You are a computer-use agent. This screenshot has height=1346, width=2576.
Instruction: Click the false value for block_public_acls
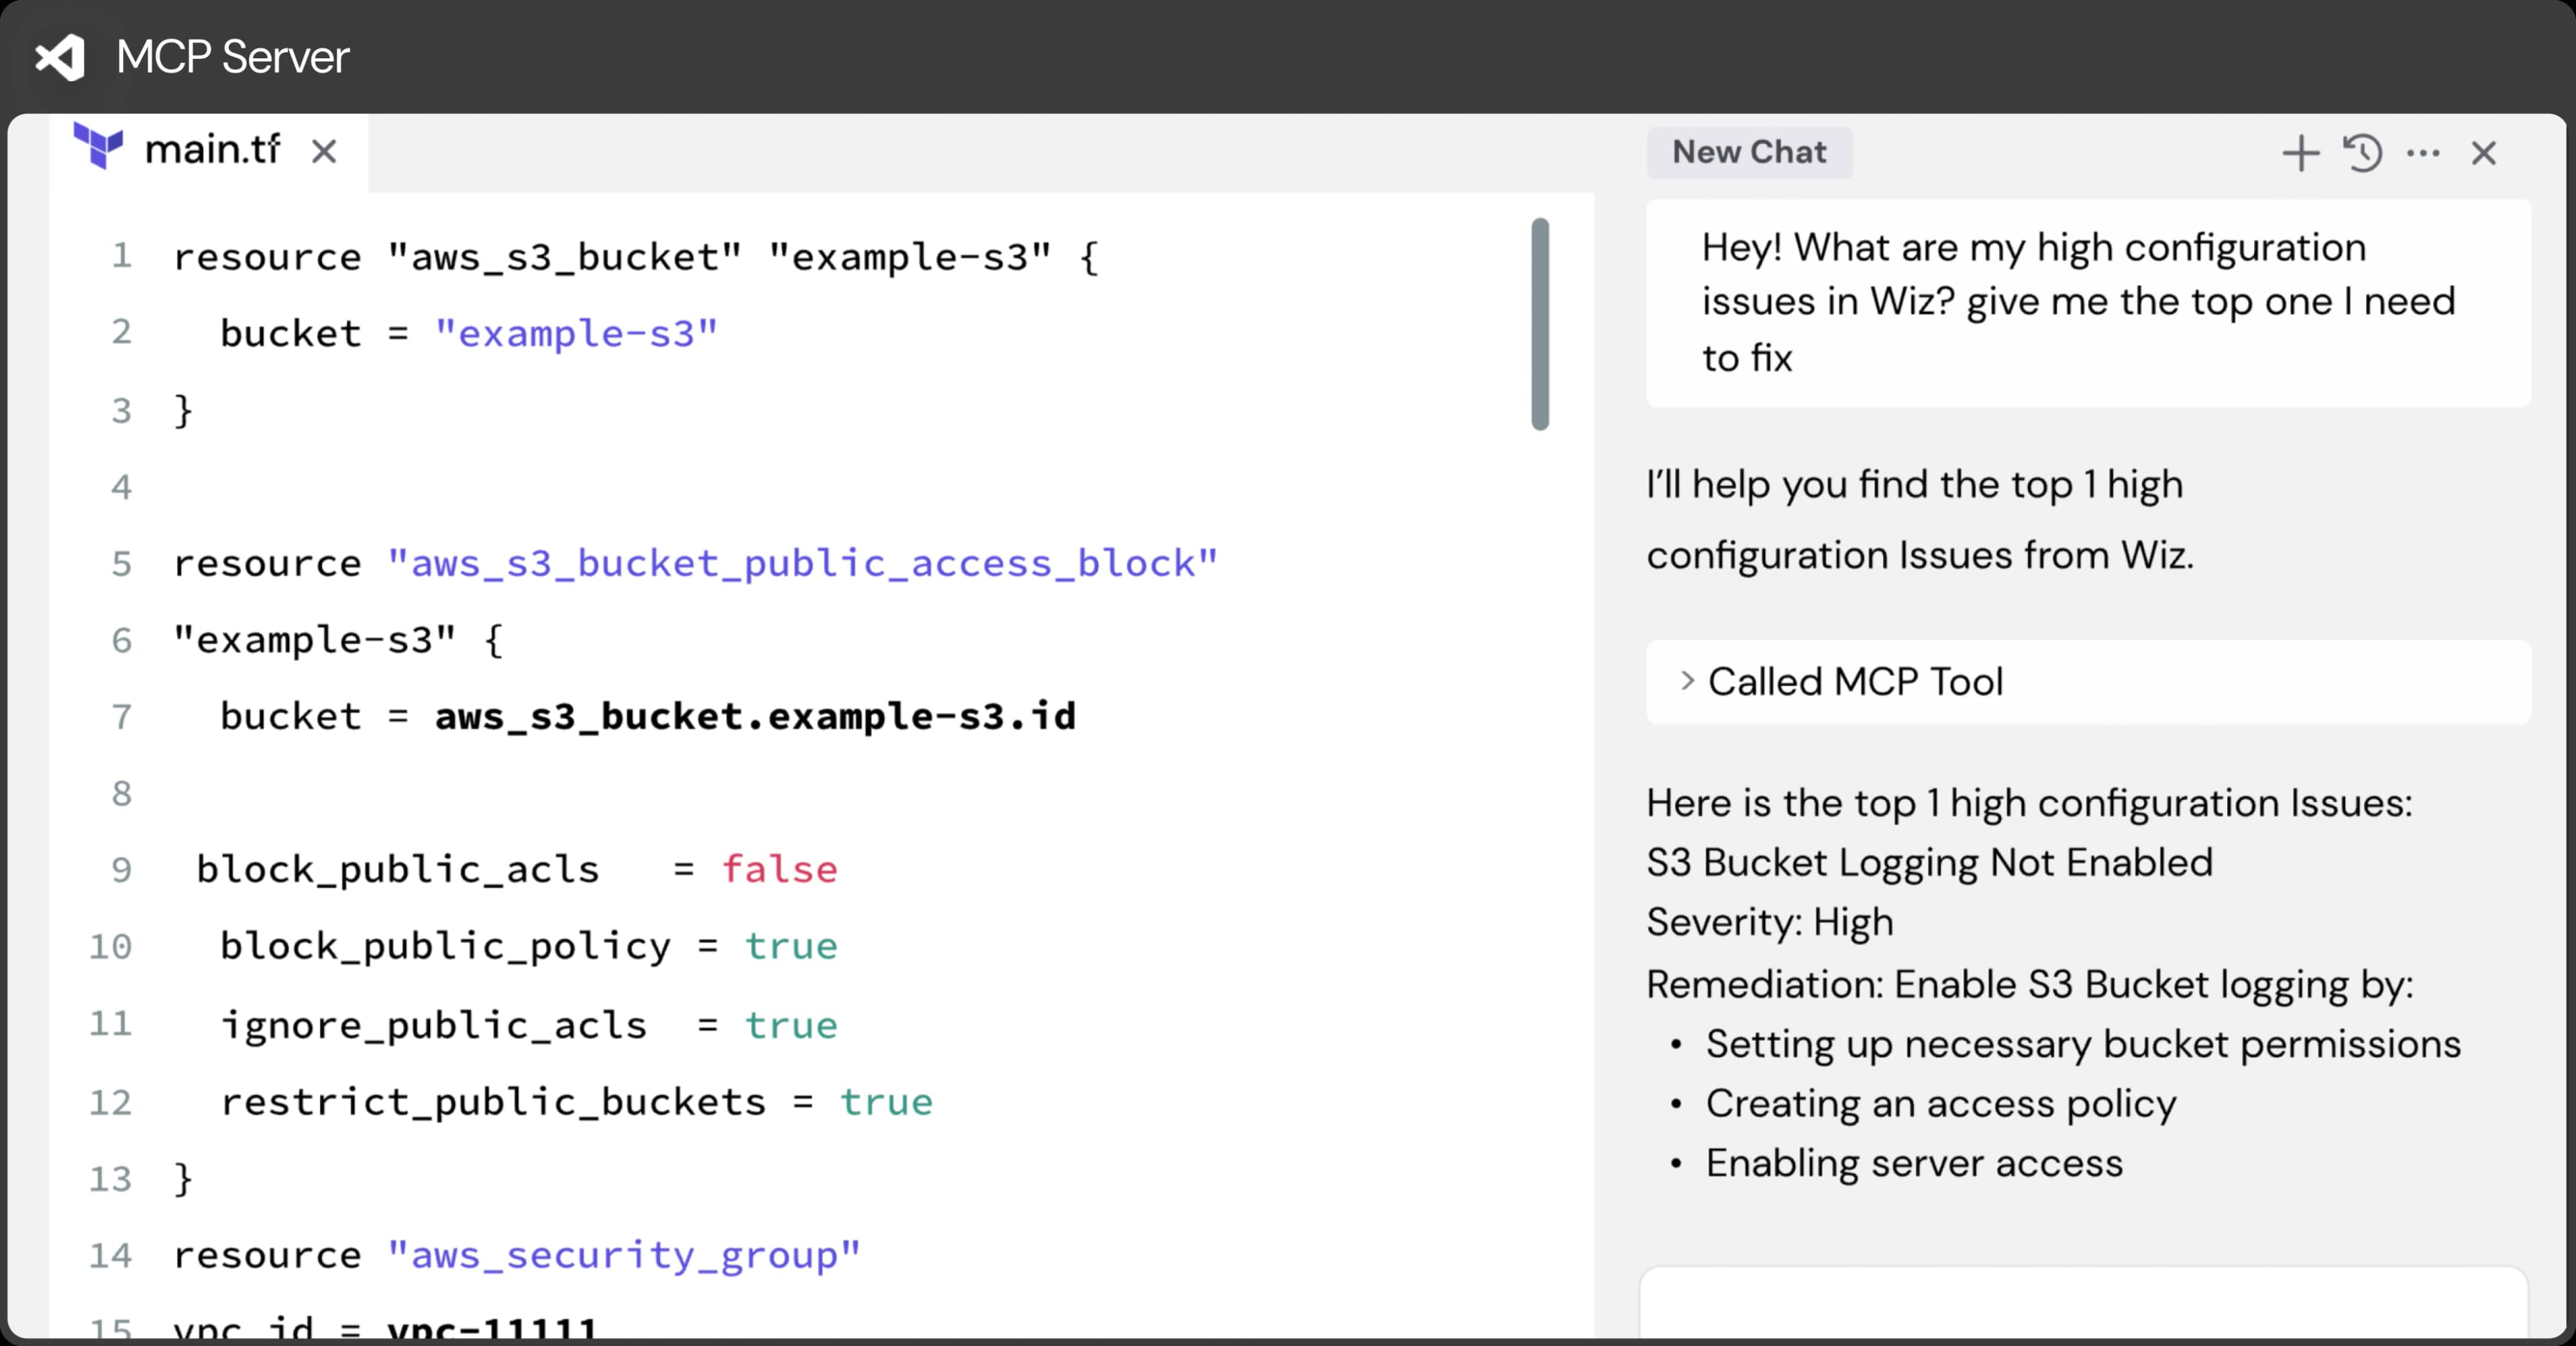coord(779,869)
